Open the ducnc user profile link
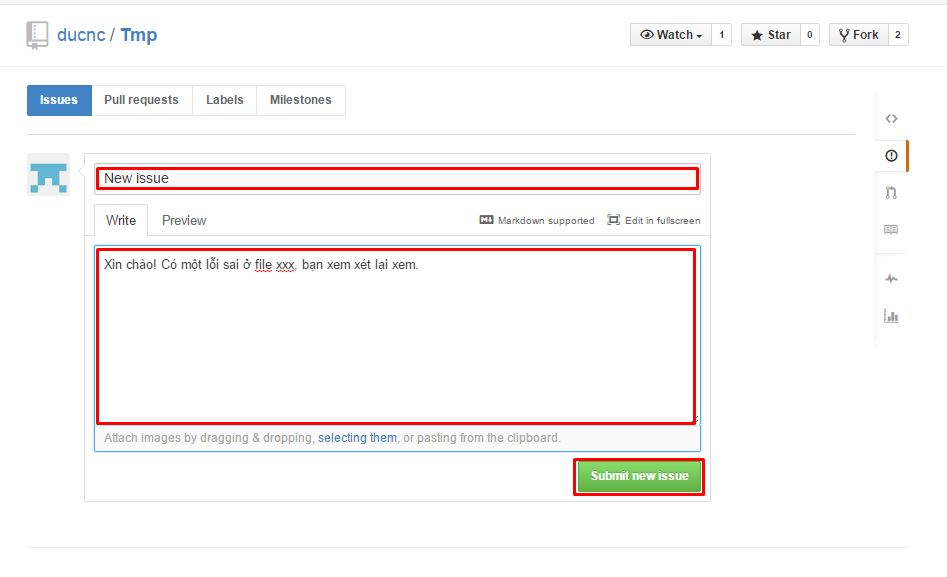947x577 pixels. pos(81,35)
